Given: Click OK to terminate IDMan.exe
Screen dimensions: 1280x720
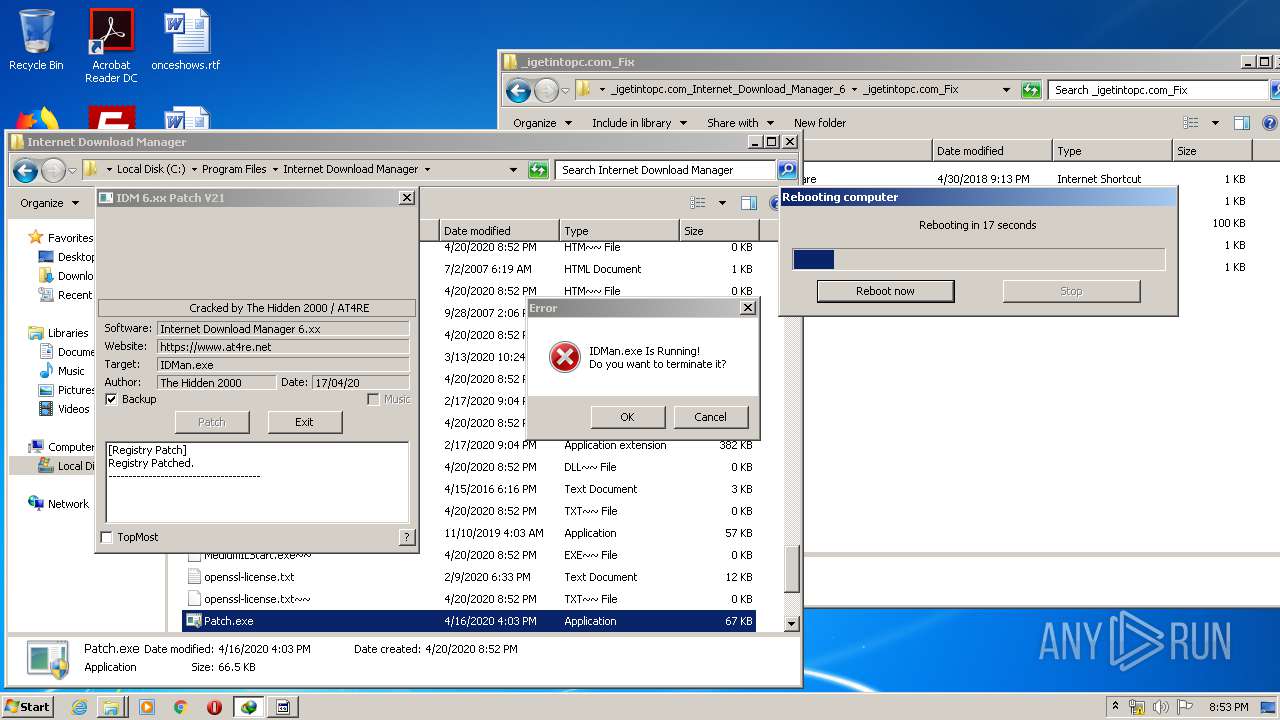Looking at the screenshot, I should (x=627, y=417).
